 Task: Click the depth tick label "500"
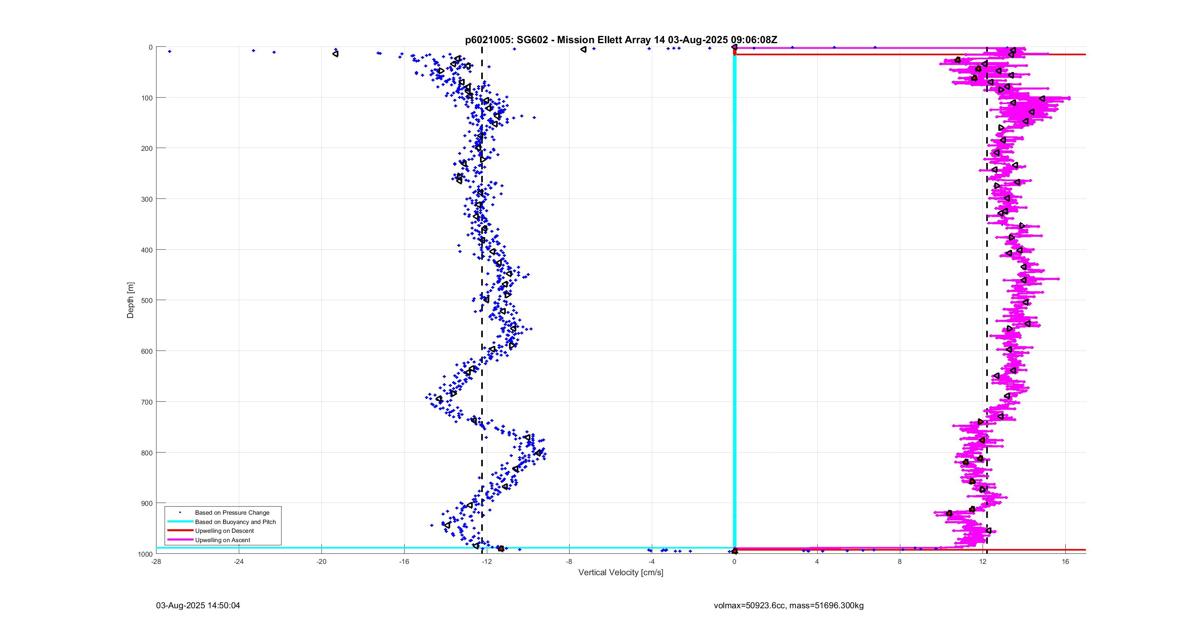pos(146,300)
